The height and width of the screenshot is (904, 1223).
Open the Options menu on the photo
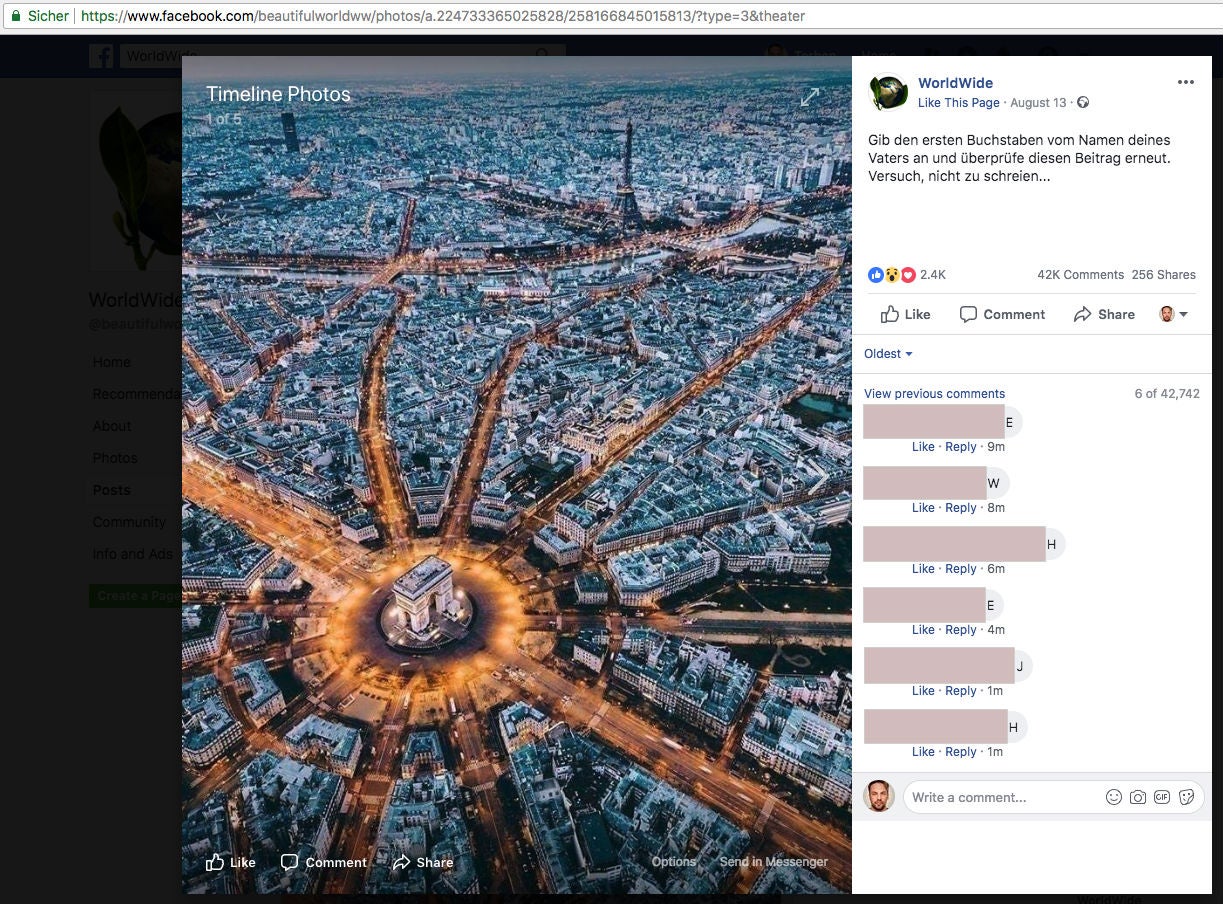(673, 862)
